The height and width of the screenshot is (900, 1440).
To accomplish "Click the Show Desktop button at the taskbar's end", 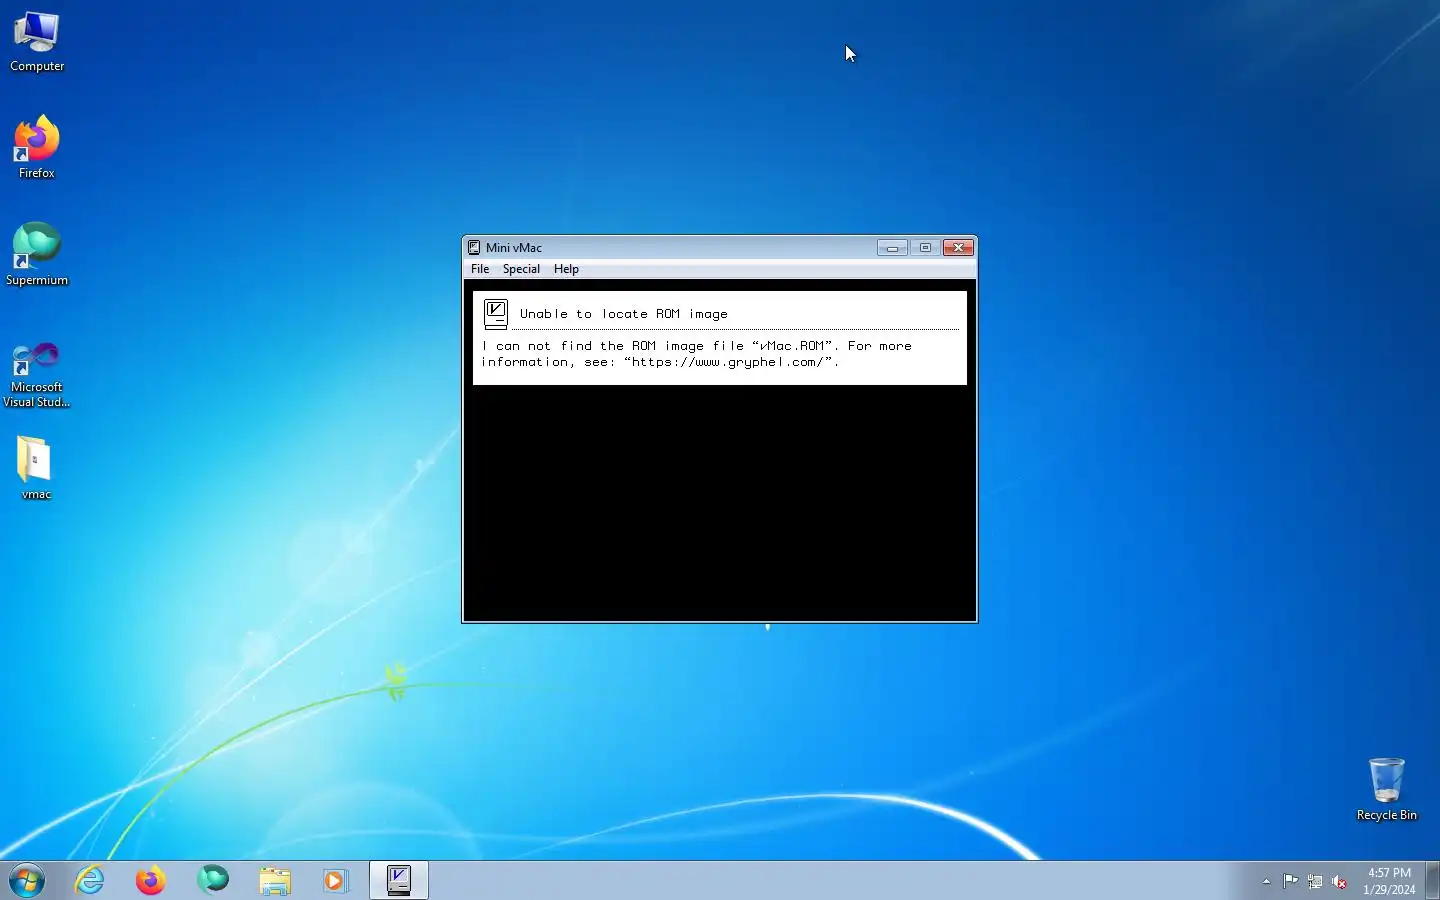I will (x=1433, y=881).
